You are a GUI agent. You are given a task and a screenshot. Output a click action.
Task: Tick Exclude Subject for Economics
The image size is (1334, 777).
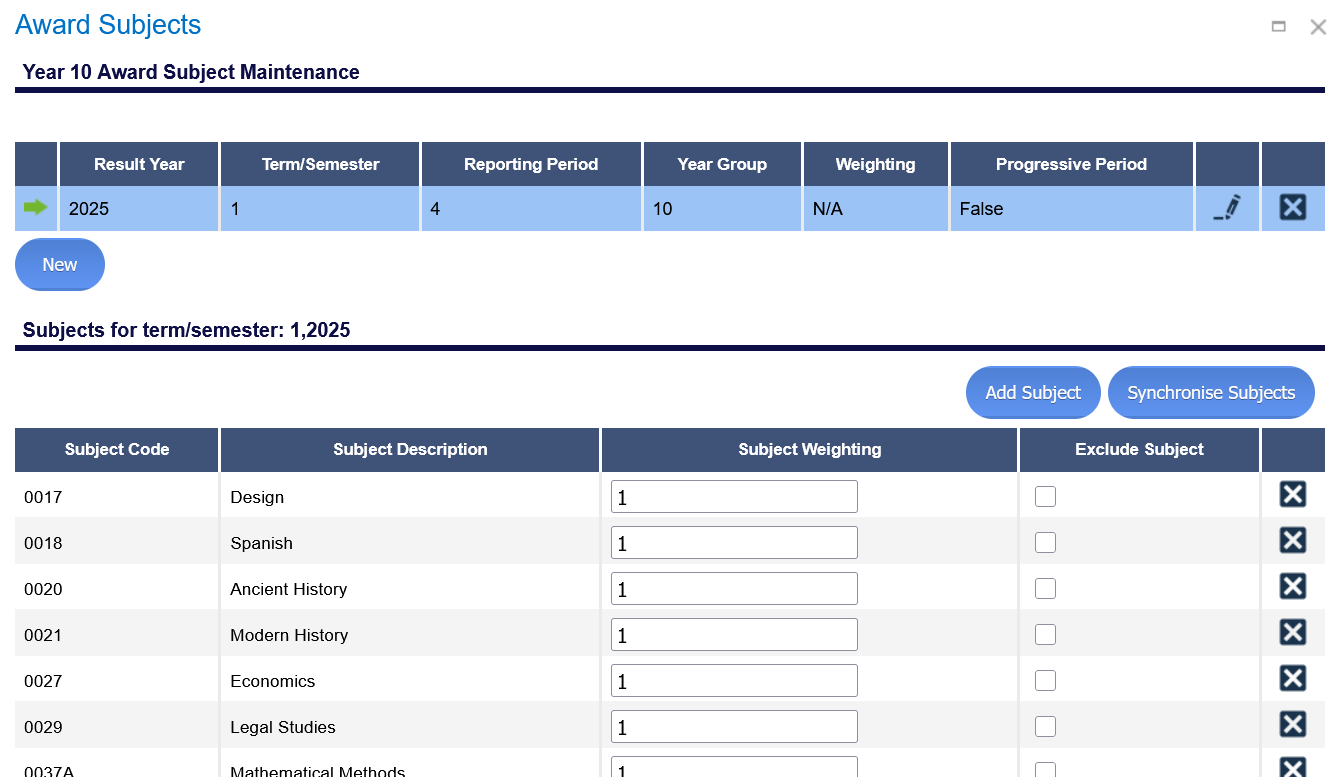pos(1045,681)
